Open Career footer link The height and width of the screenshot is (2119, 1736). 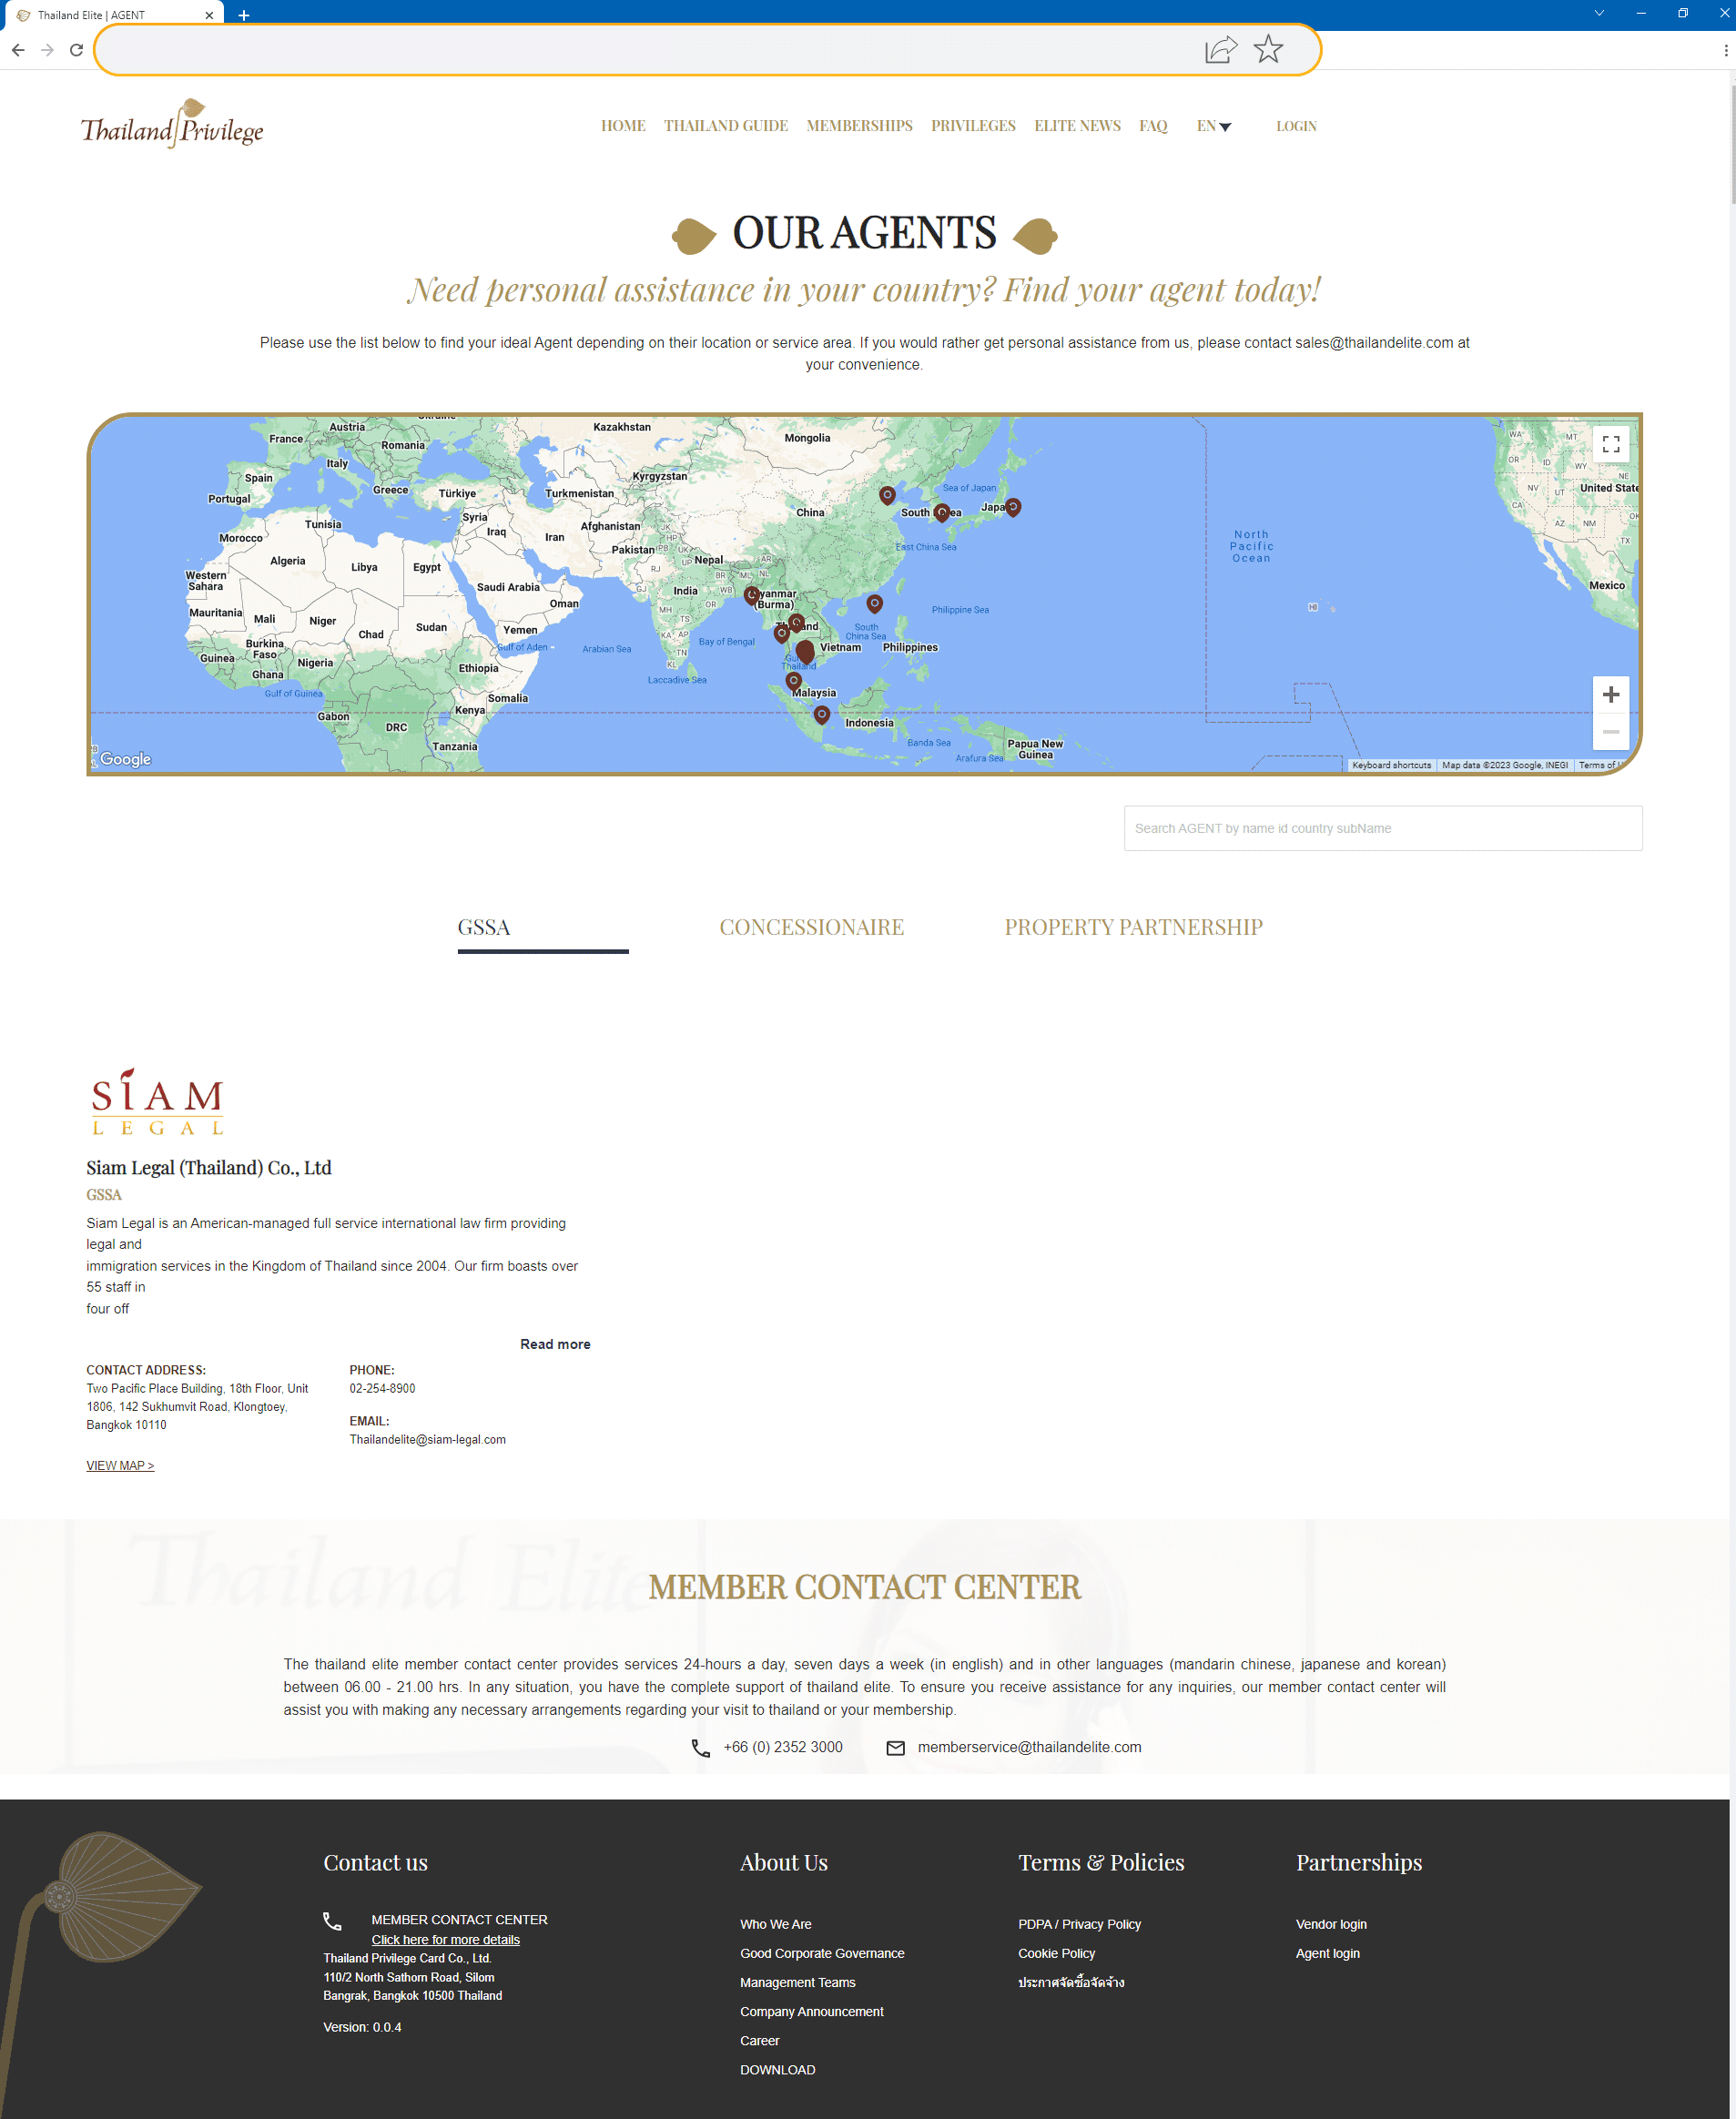[x=759, y=2040]
